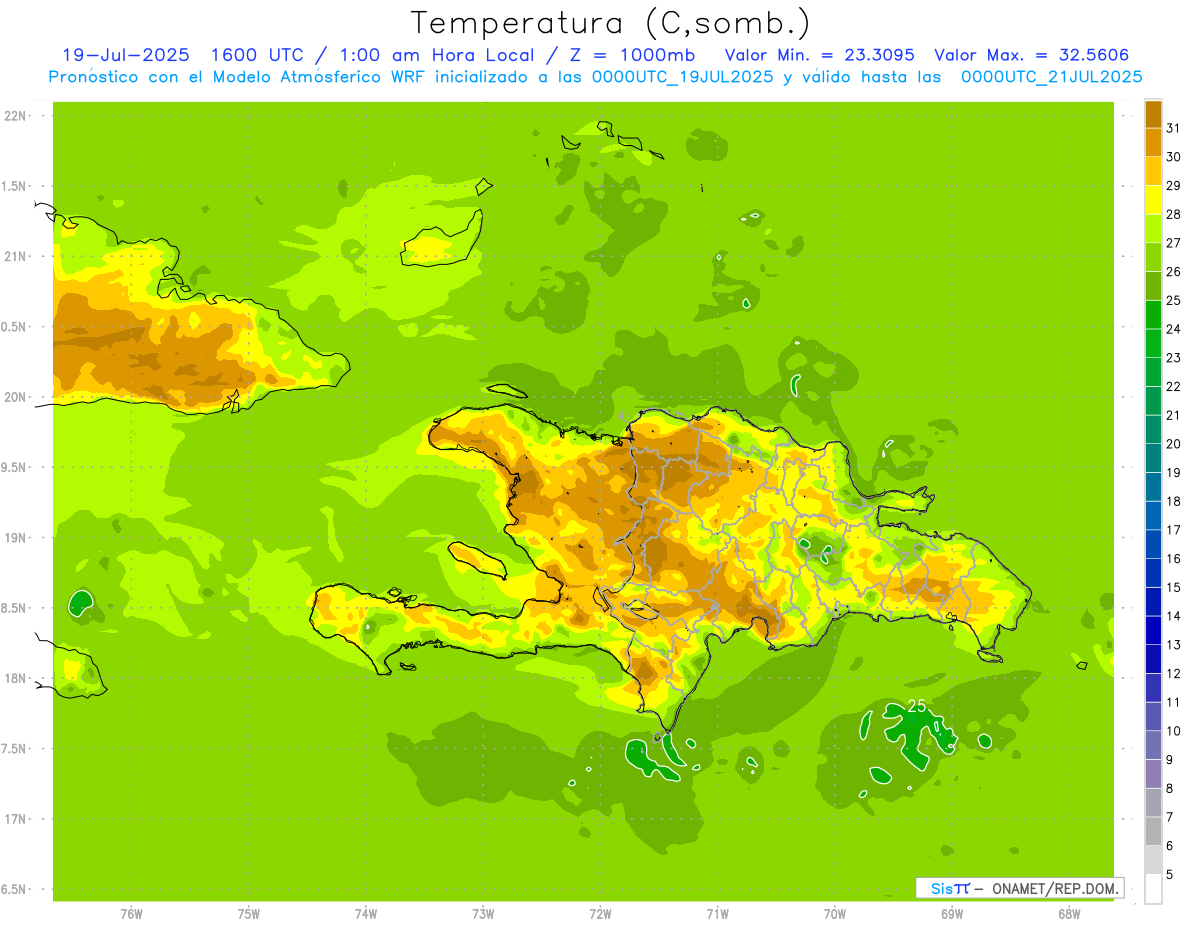
Task: Click the "71W" longitude axis label
Action: pos(717,914)
